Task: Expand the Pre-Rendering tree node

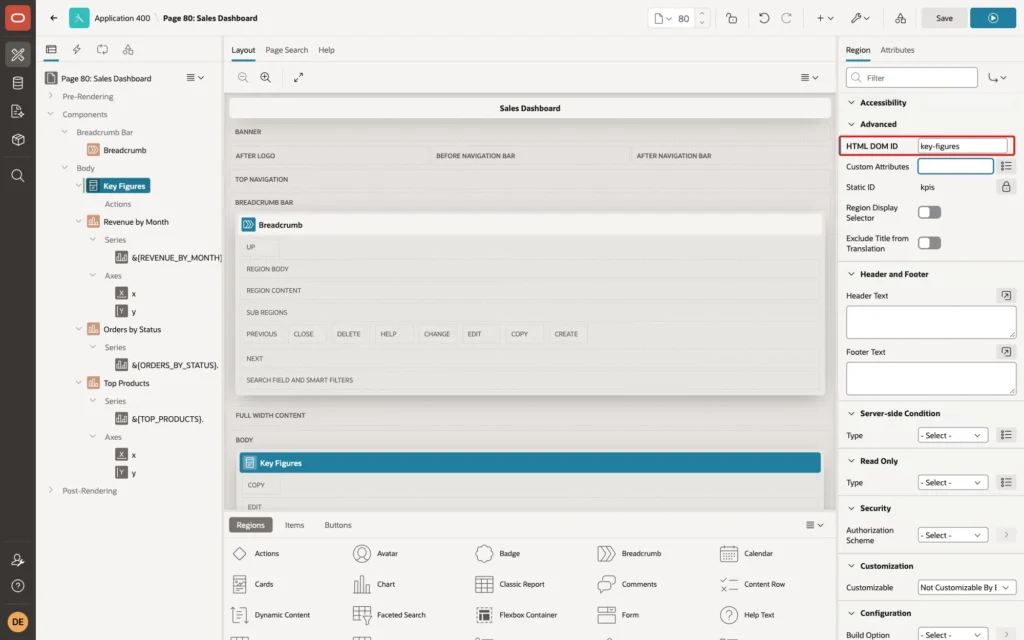Action: 51,96
